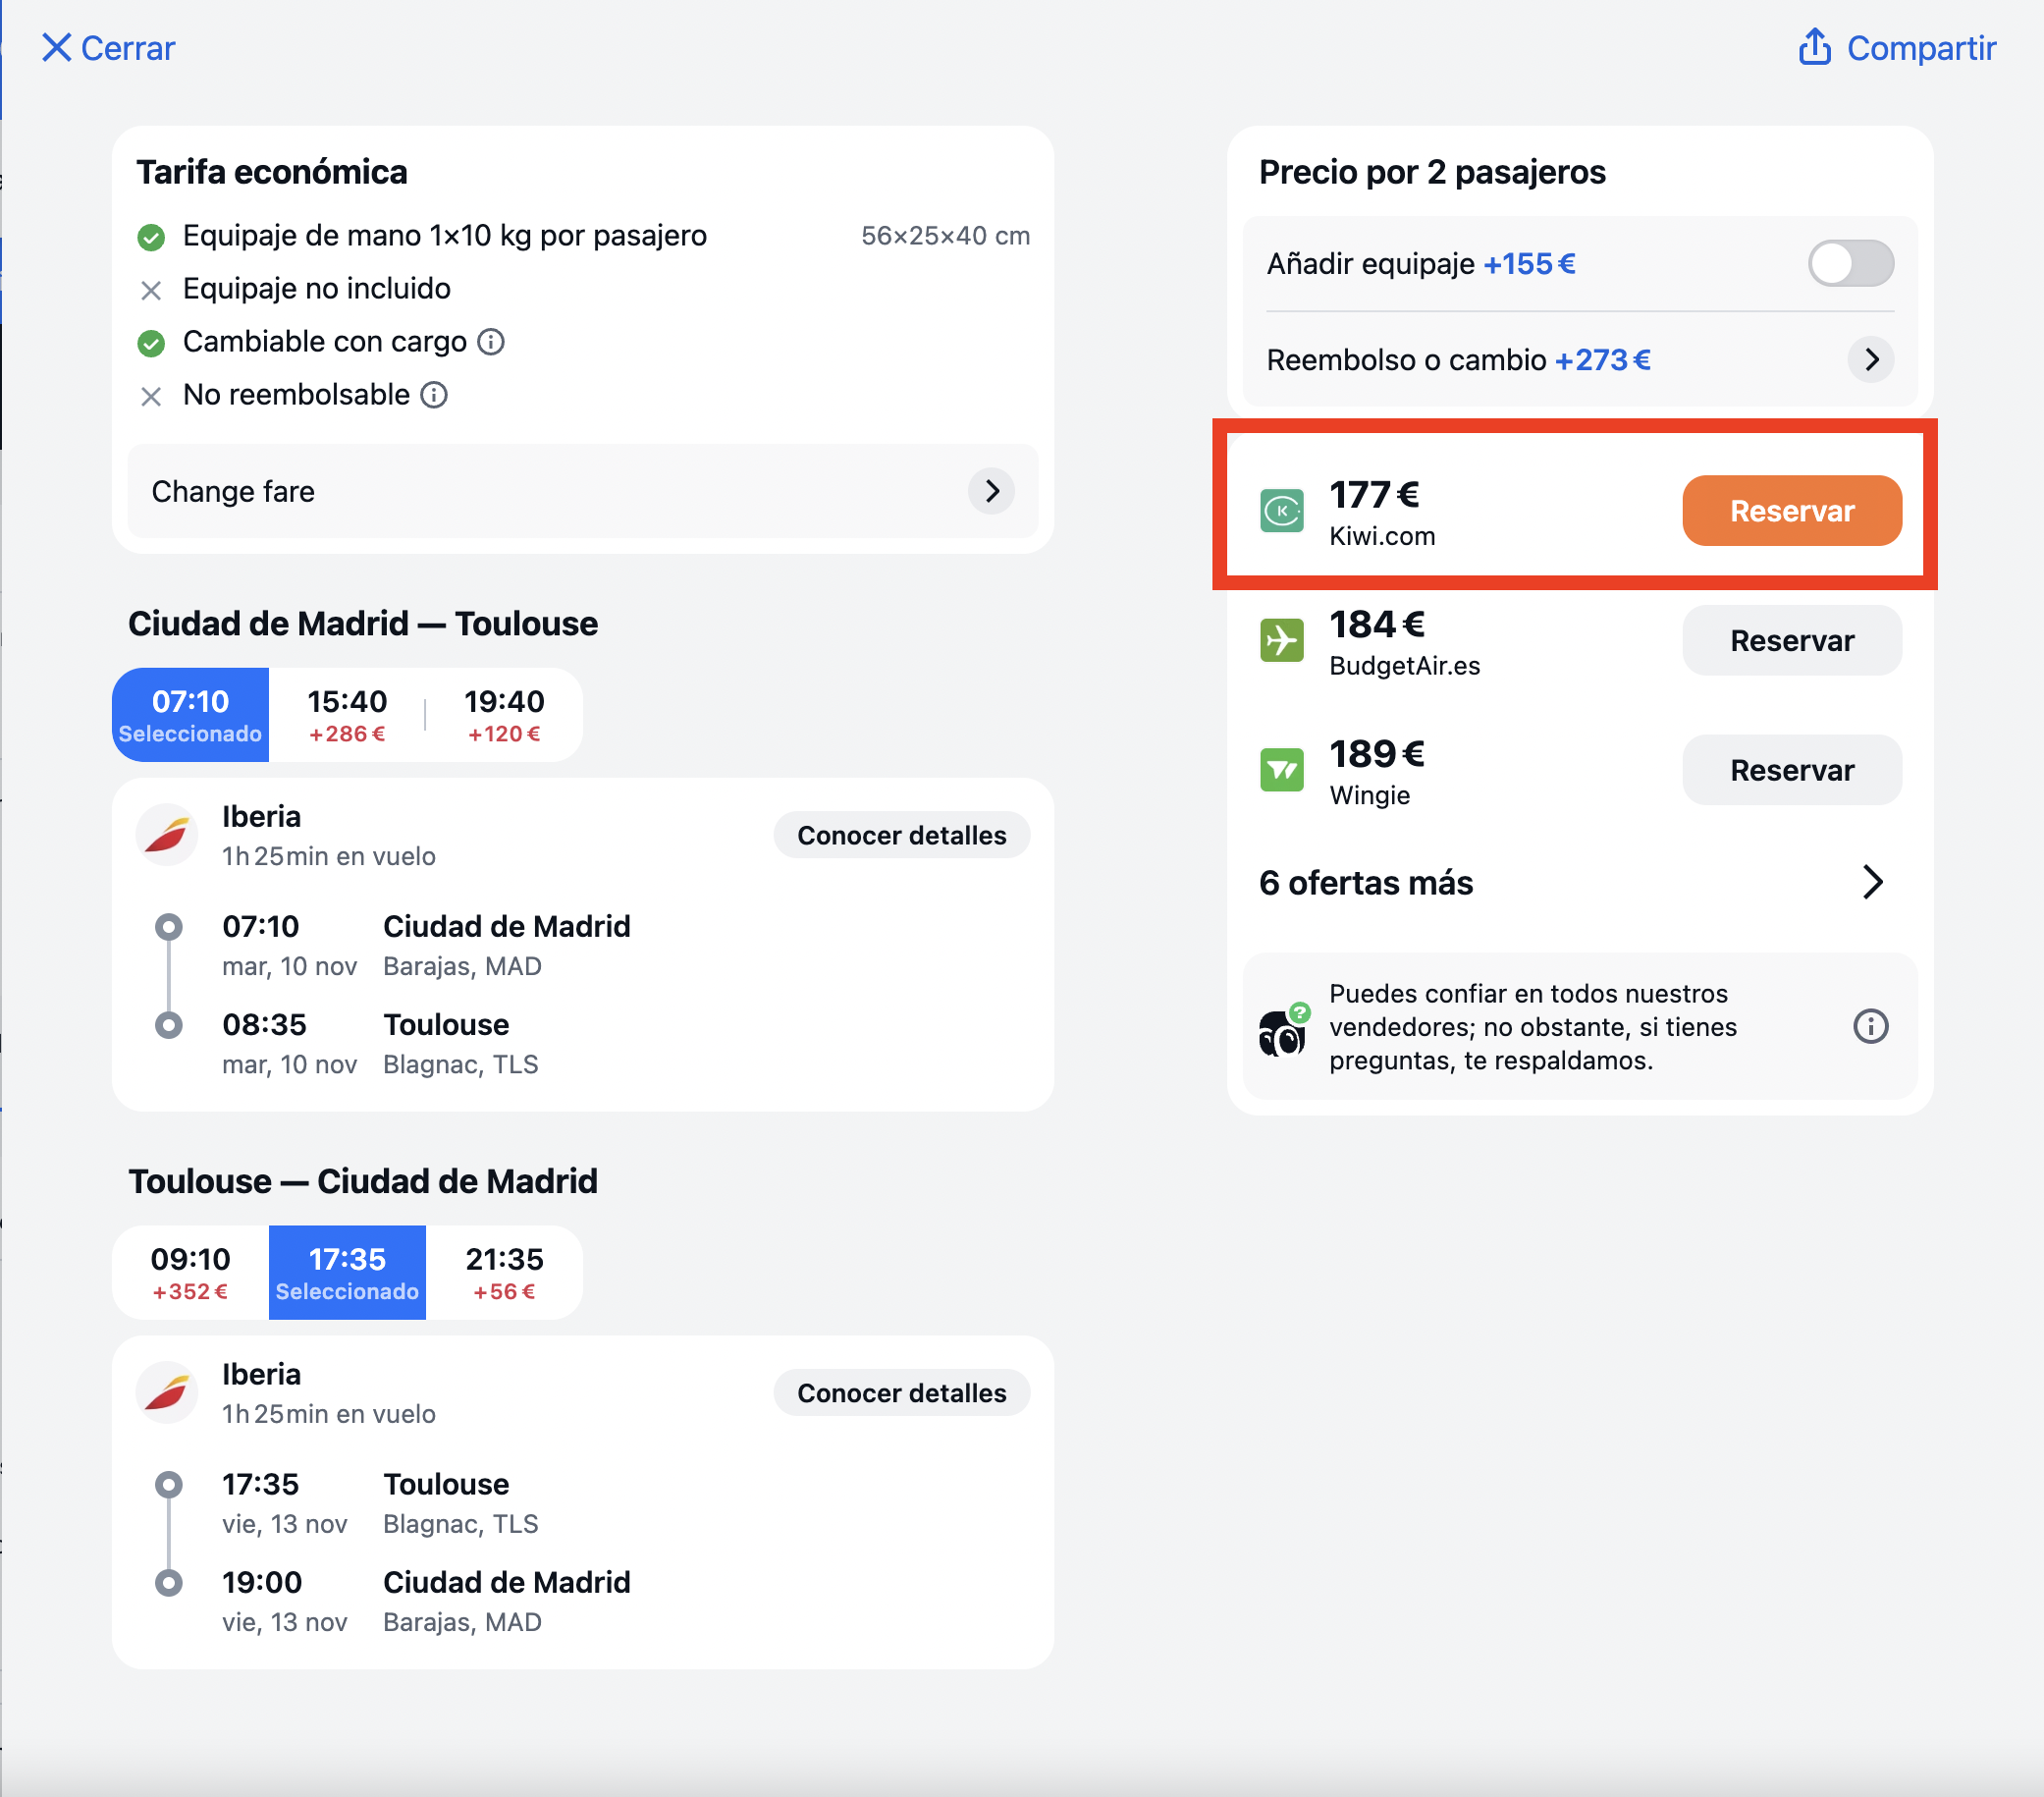Open info icon beside No reembolsable
The image size is (2044, 1797).
tap(434, 395)
